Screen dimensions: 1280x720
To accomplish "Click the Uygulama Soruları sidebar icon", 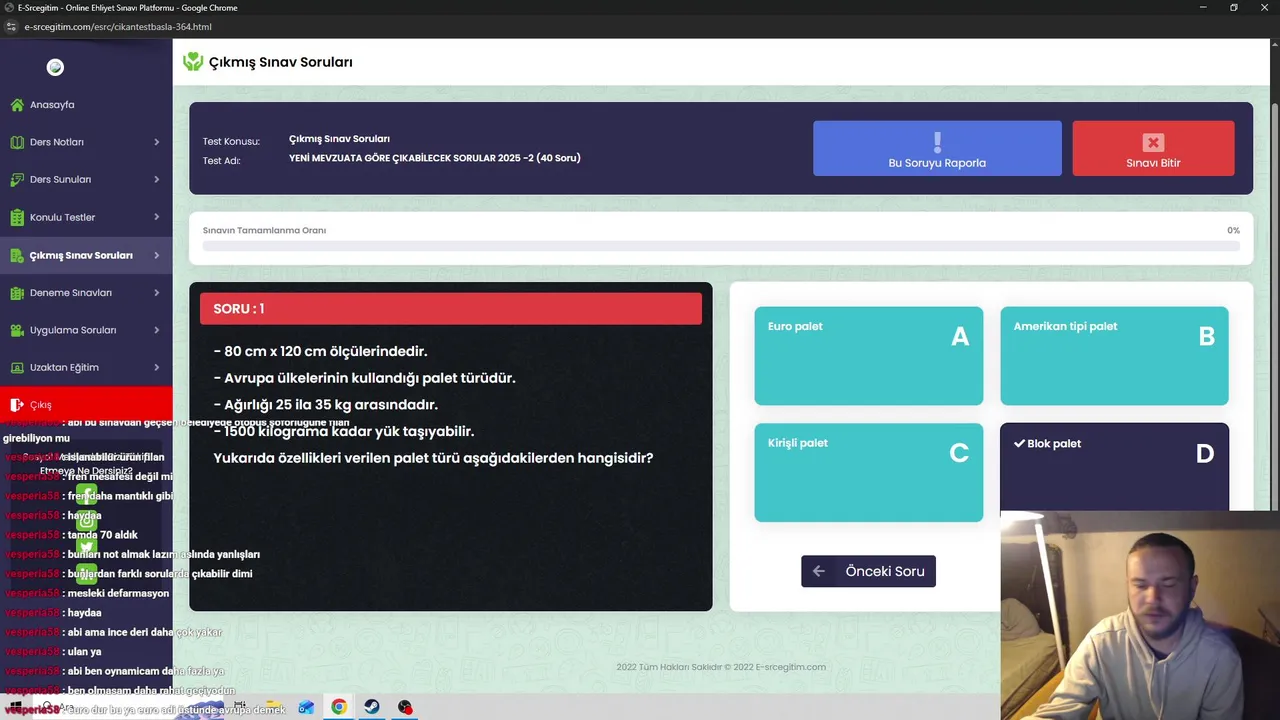I will [17, 330].
